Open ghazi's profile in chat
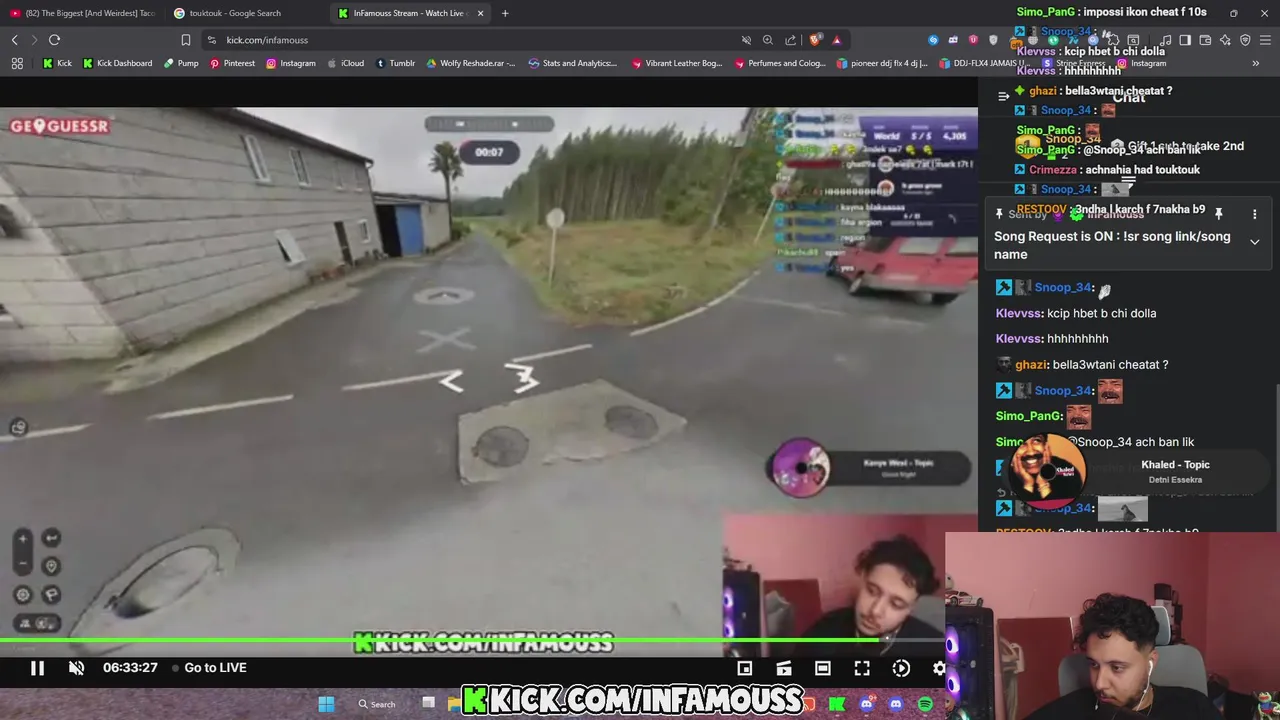This screenshot has height=720, width=1280. (1031, 365)
